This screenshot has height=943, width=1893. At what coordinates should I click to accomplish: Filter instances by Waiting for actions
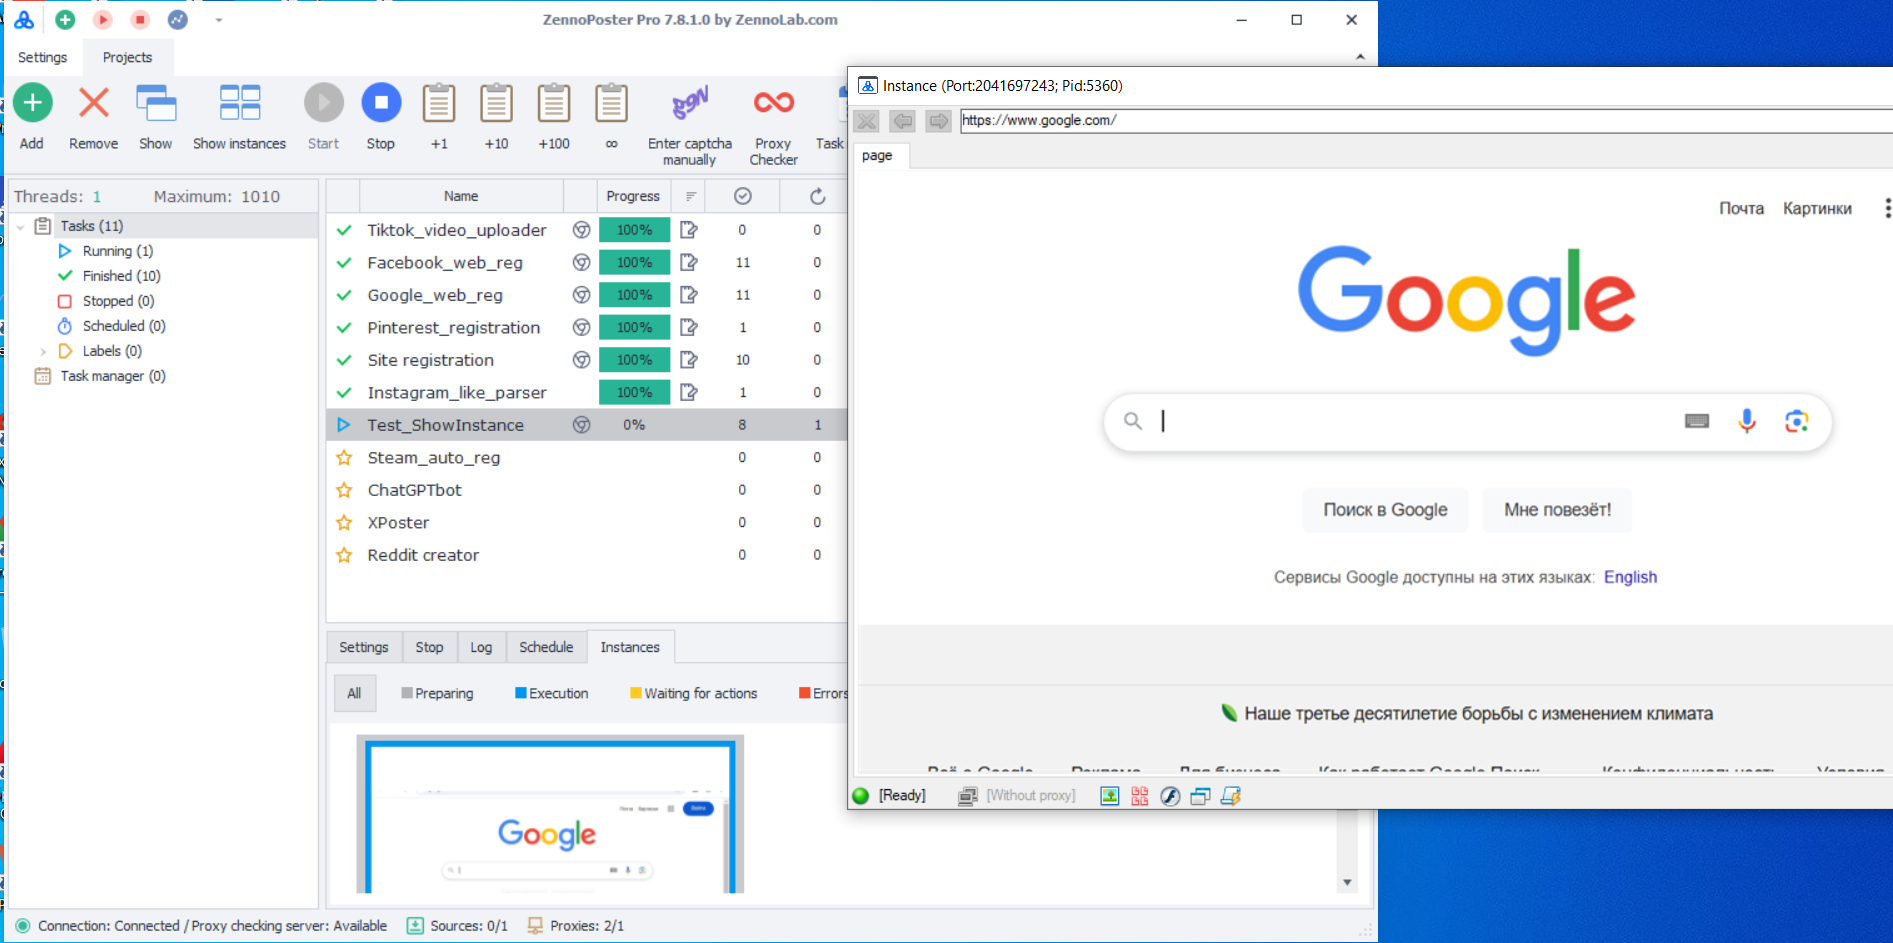tap(693, 693)
